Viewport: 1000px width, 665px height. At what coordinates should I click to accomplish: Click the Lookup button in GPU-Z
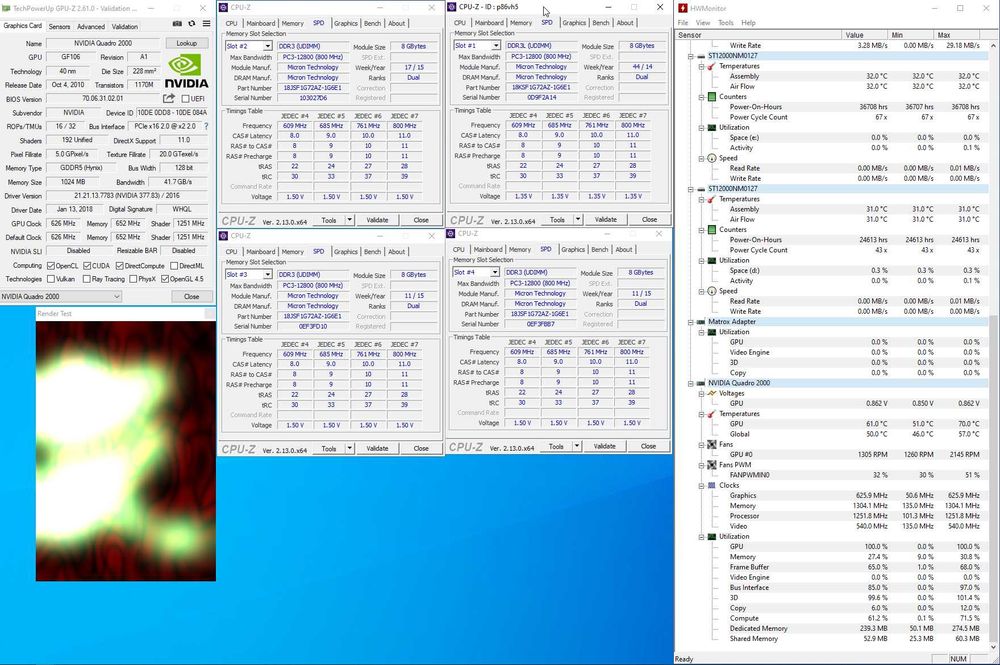pos(186,43)
